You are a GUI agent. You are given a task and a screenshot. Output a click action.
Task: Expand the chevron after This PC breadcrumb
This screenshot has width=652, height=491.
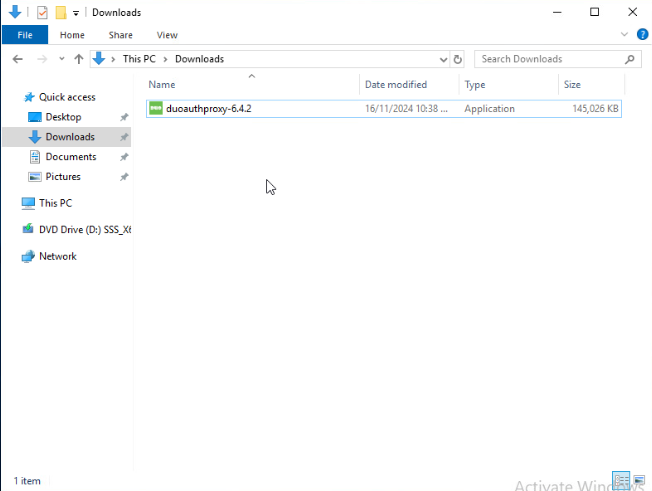coord(165,59)
